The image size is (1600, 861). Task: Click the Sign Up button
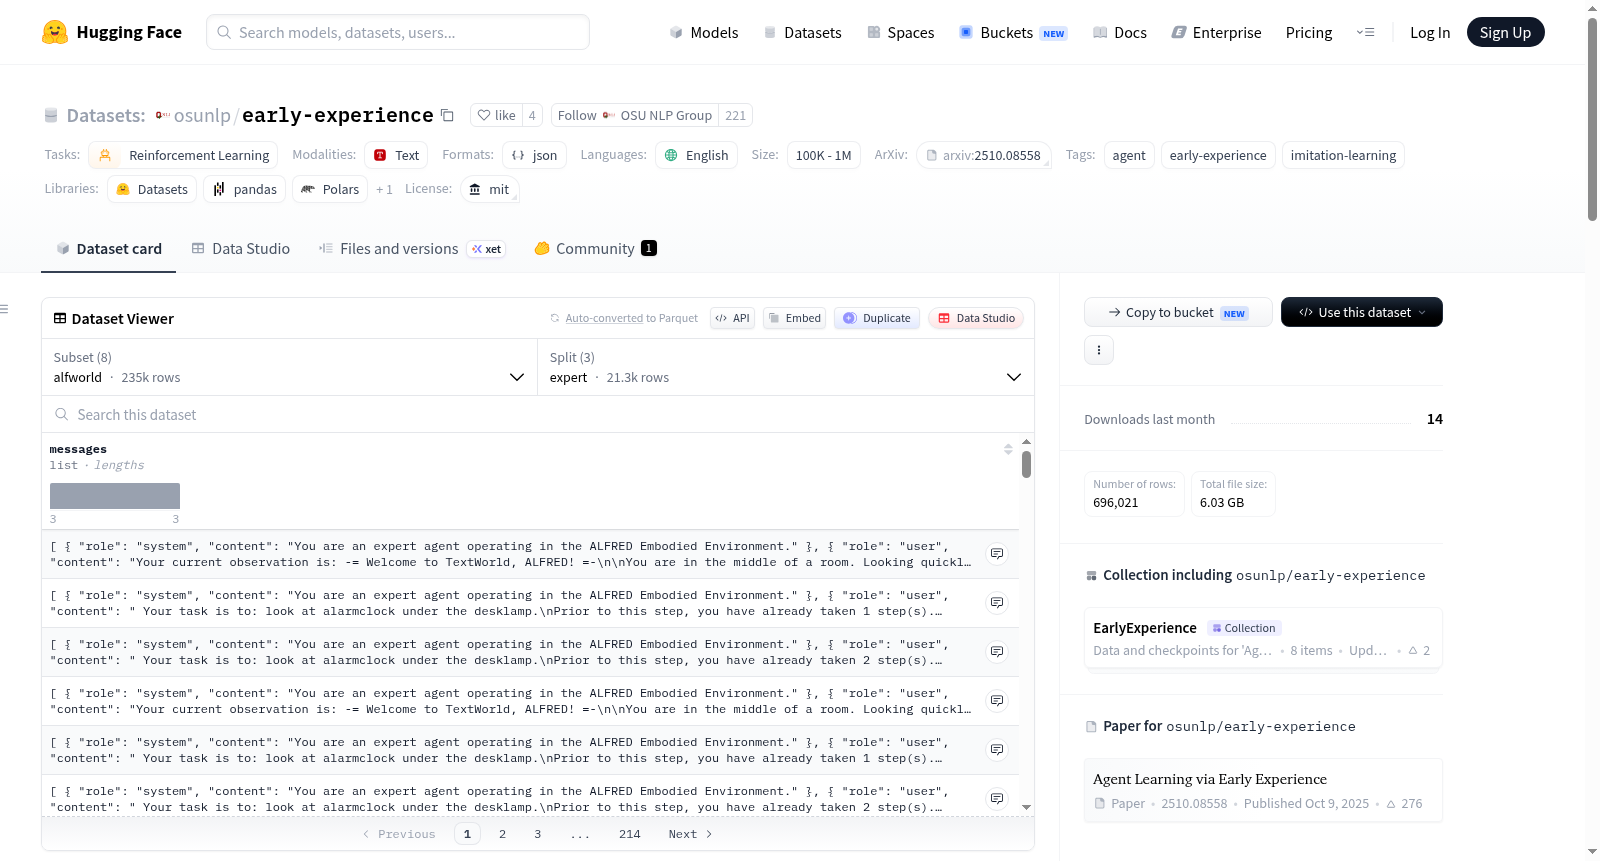coord(1505,32)
